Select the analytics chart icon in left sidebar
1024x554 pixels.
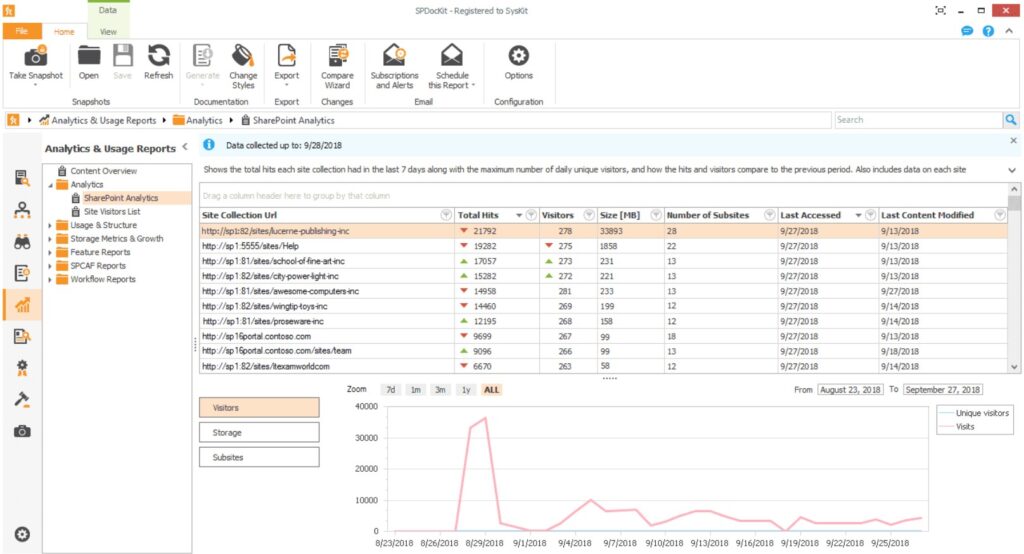tap(22, 304)
